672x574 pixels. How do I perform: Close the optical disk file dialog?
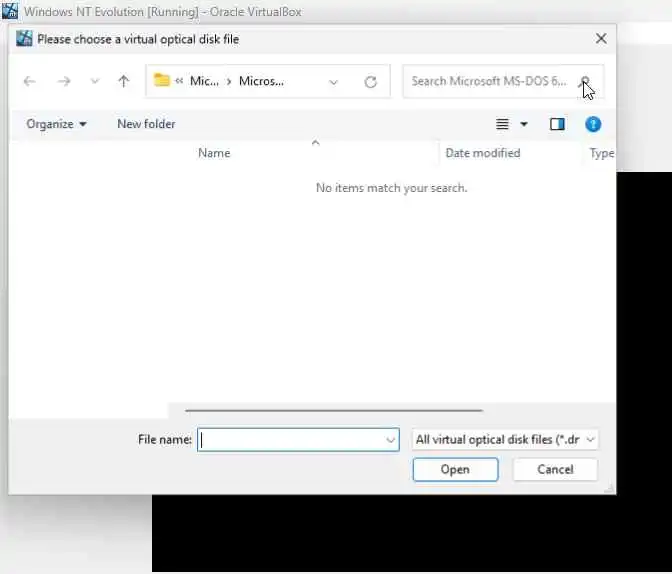601,39
